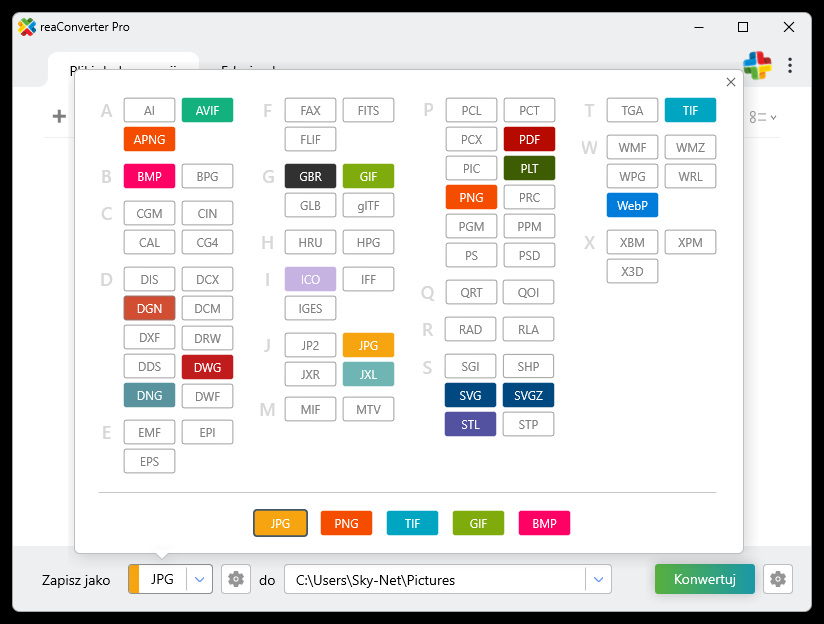The image size is (824, 624).
Task: Choose the STL format
Action: (470, 424)
